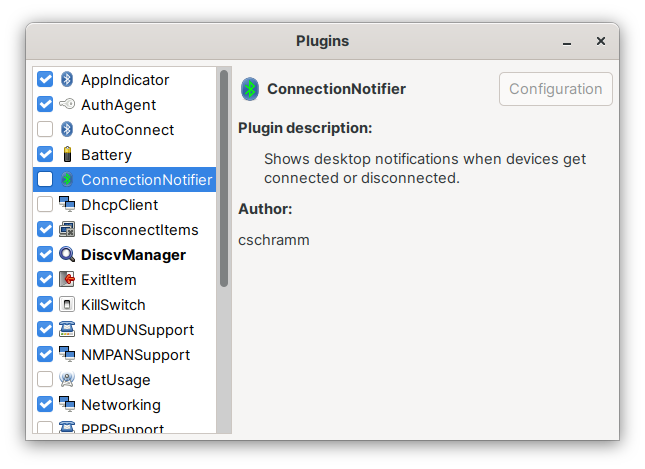Select the PPPSupport list entry

click(x=125, y=427)
